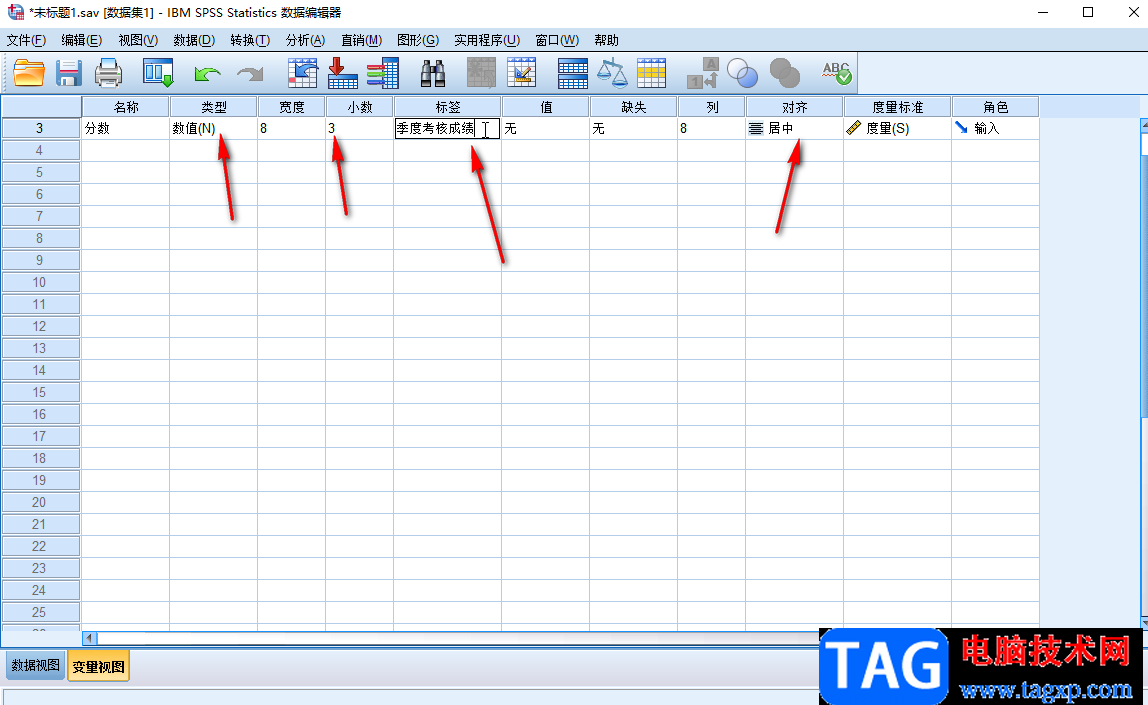Select the decimals cell showing 3
Viewport: 1148px width, 705px height.
(x=359, y=128)
